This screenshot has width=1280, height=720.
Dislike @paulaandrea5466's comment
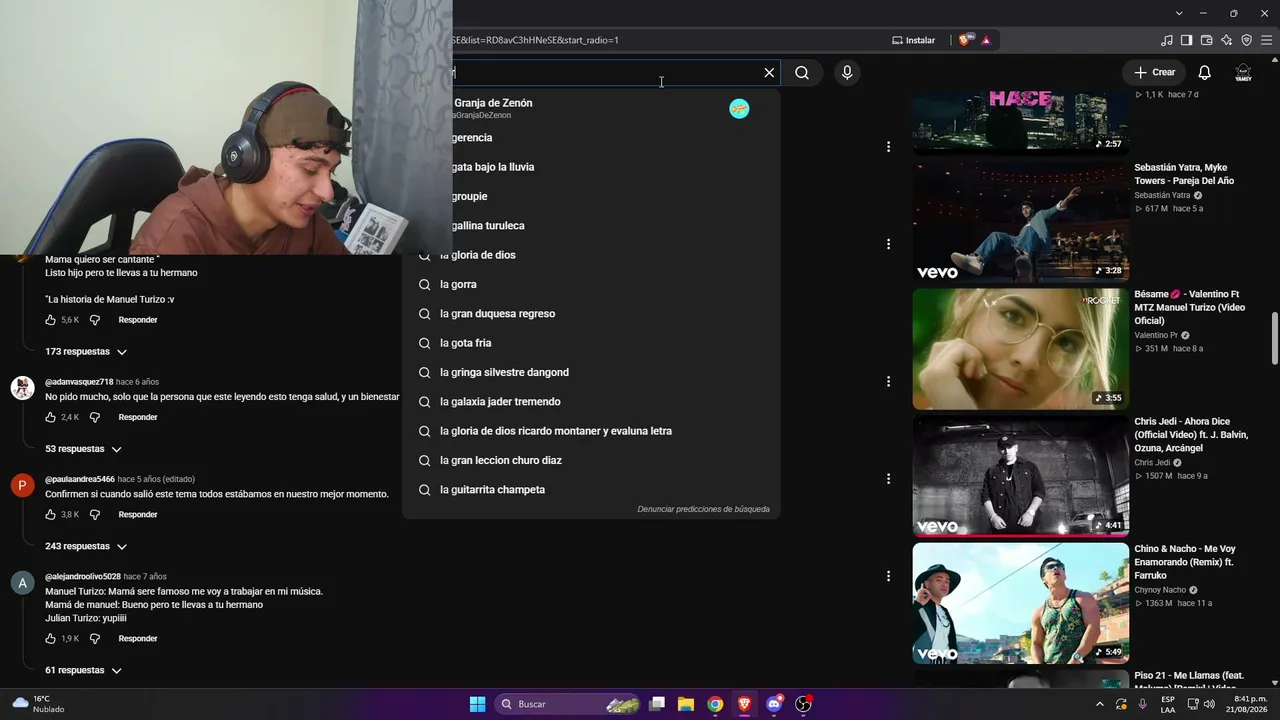(95, 515)
